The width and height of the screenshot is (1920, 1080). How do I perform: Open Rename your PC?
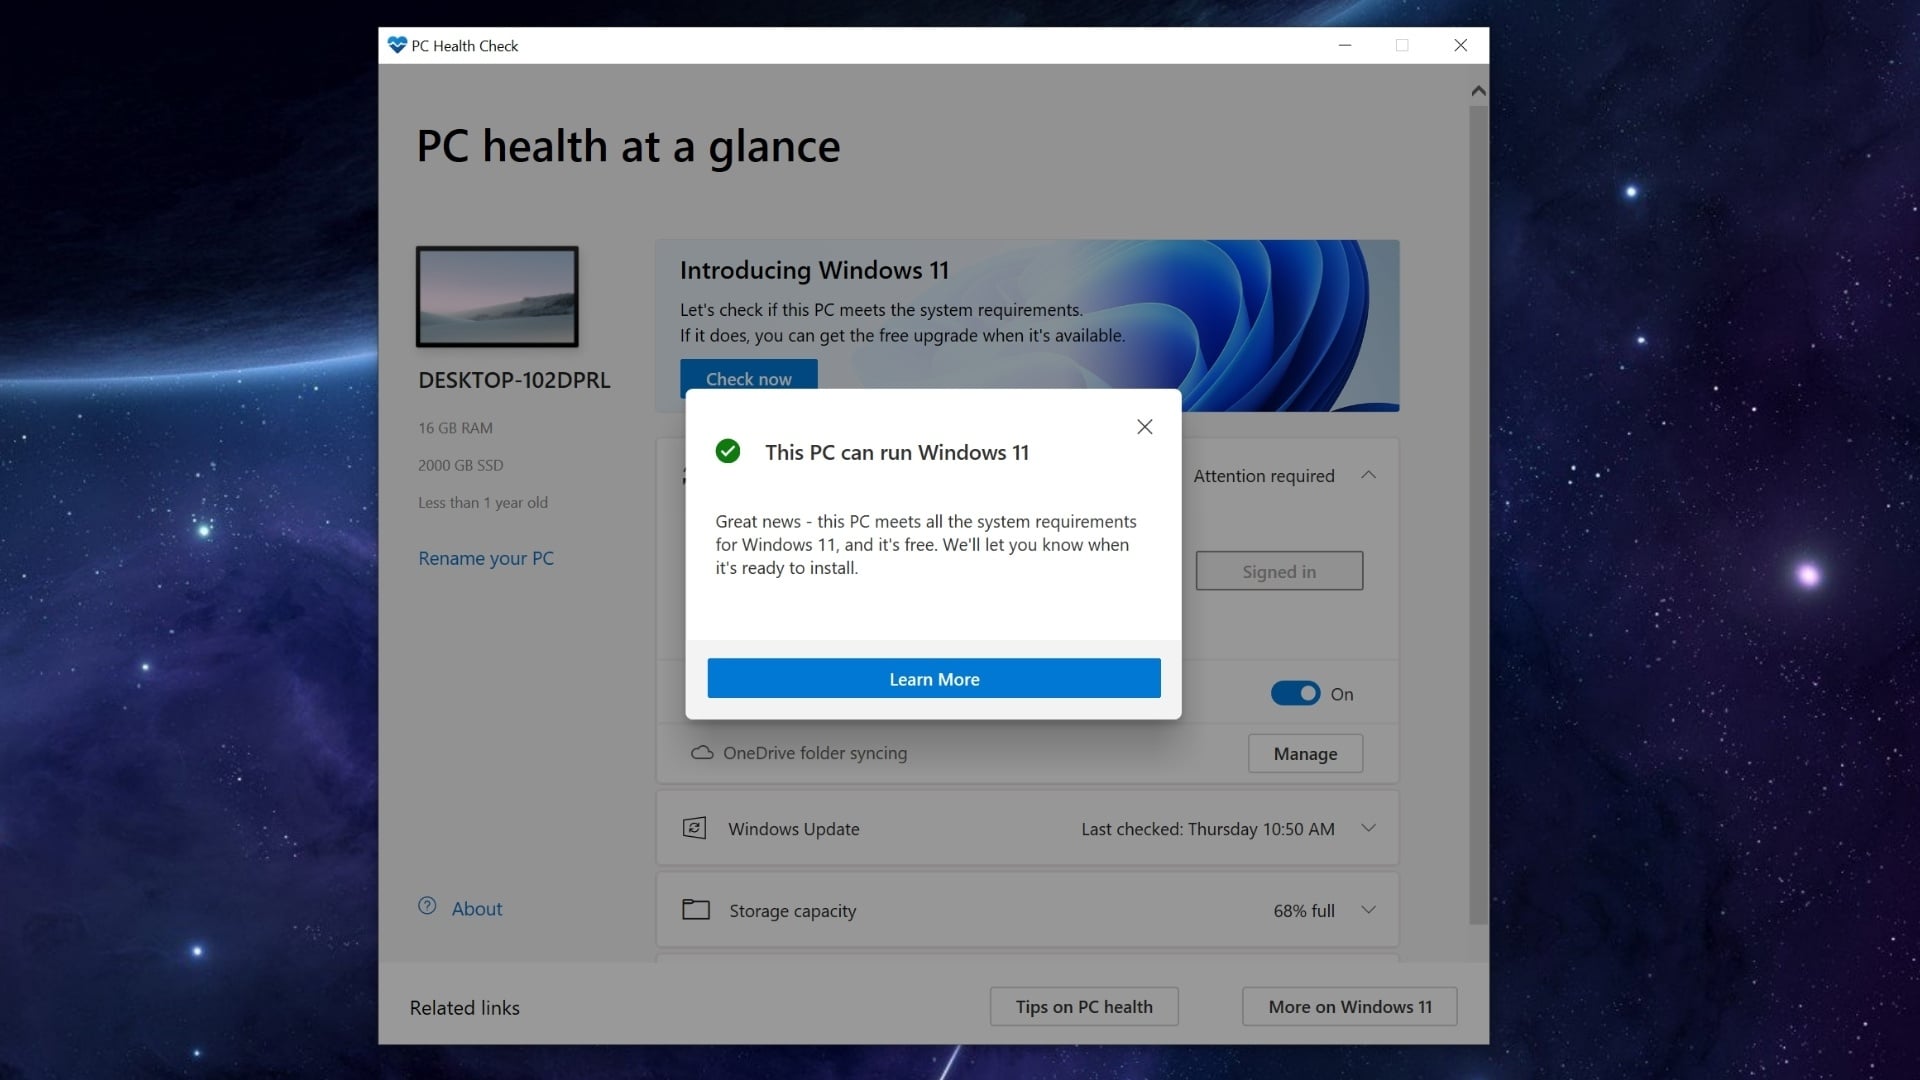coord(486,557)
